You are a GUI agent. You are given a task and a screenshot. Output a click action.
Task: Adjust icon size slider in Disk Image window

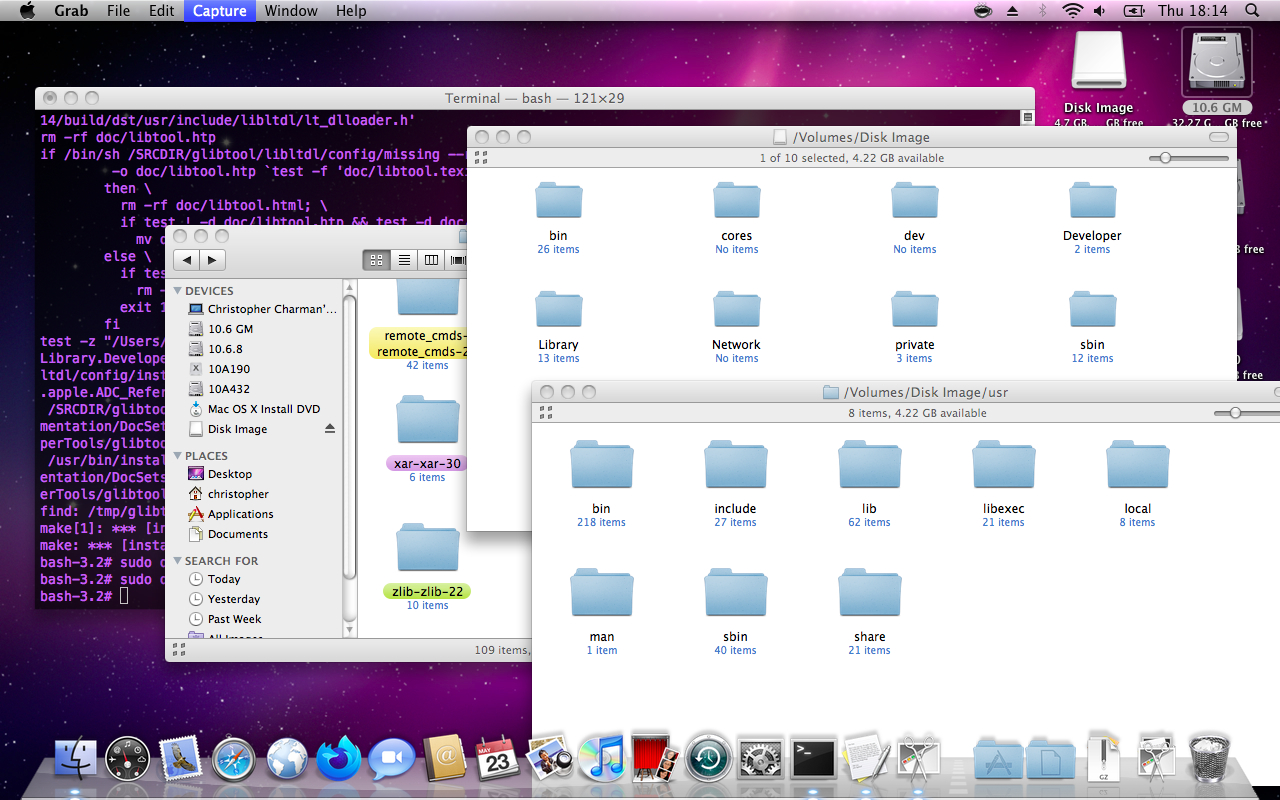pos(1165,158)
